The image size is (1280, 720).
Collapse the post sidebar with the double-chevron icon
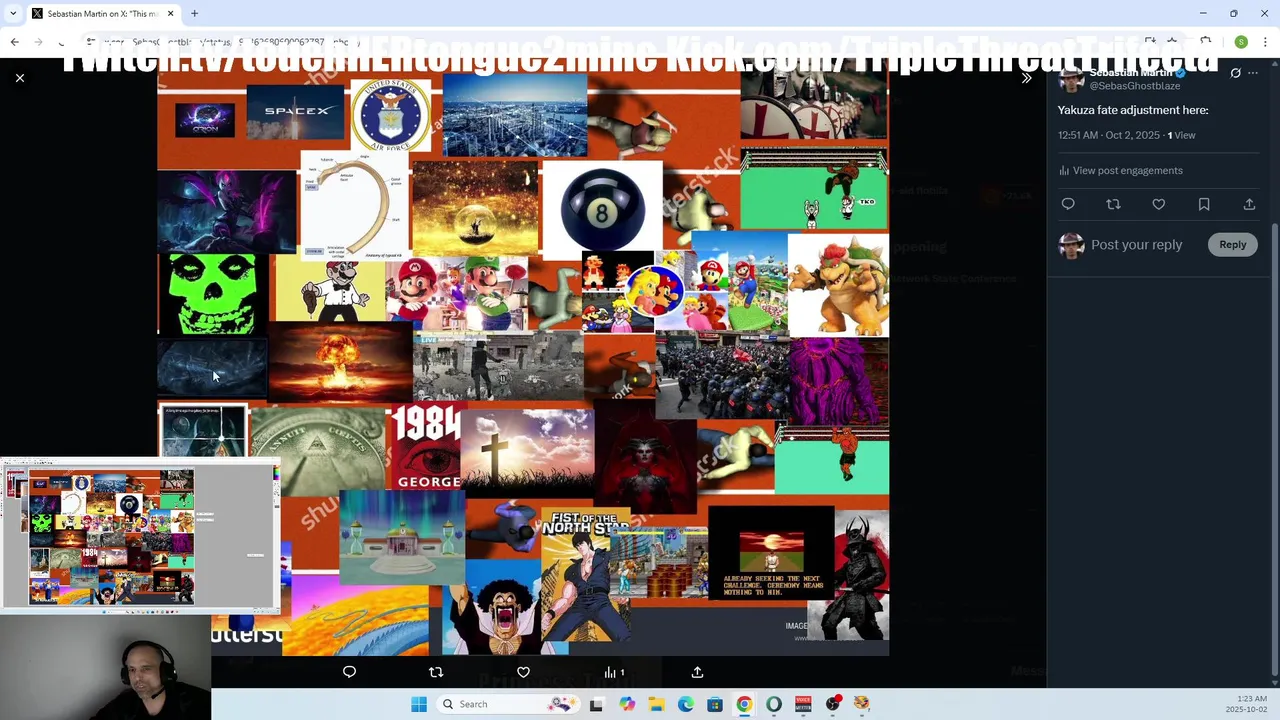pos(1026,78)
